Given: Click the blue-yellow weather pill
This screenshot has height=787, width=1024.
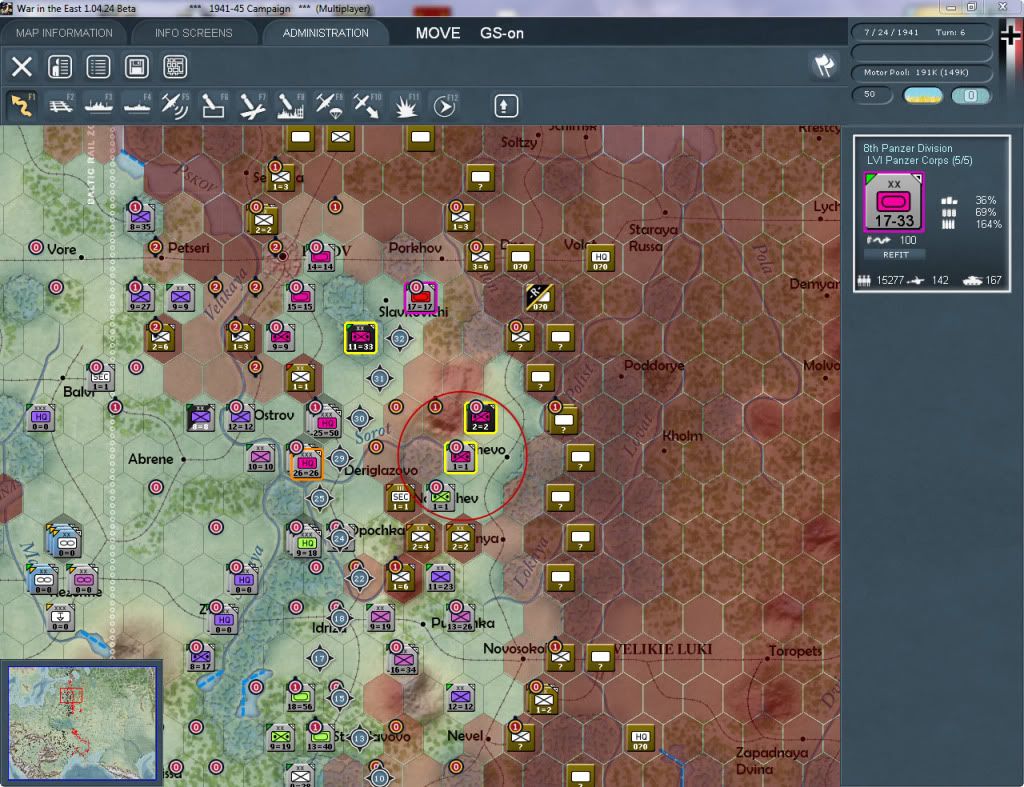Looking at the screenshot, I should tap(923, 95).
